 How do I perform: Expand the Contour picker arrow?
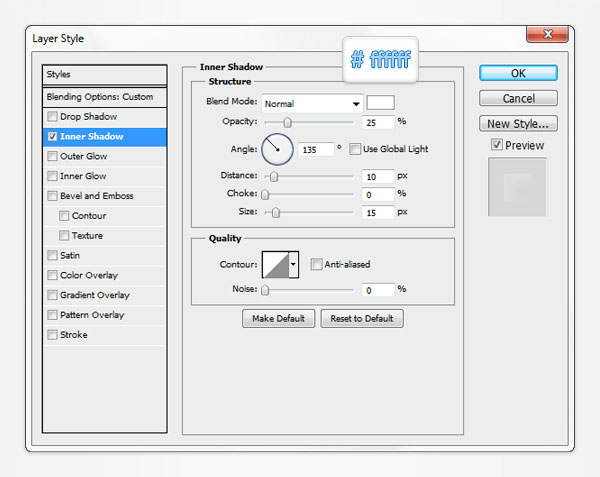pyautogui.click(x=293, y=264)
